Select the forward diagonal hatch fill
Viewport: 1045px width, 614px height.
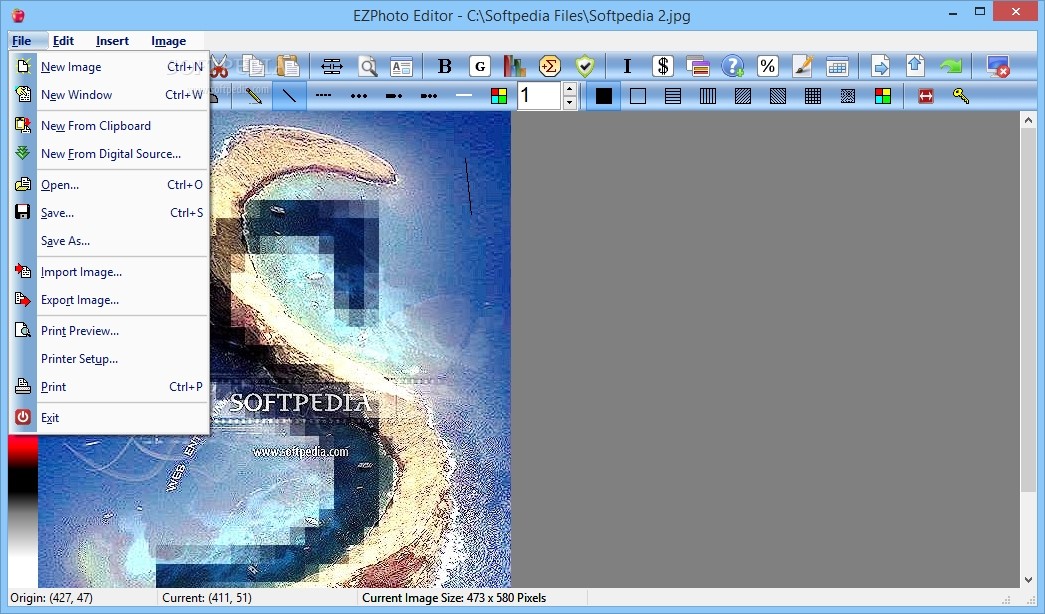pos(743,96)
